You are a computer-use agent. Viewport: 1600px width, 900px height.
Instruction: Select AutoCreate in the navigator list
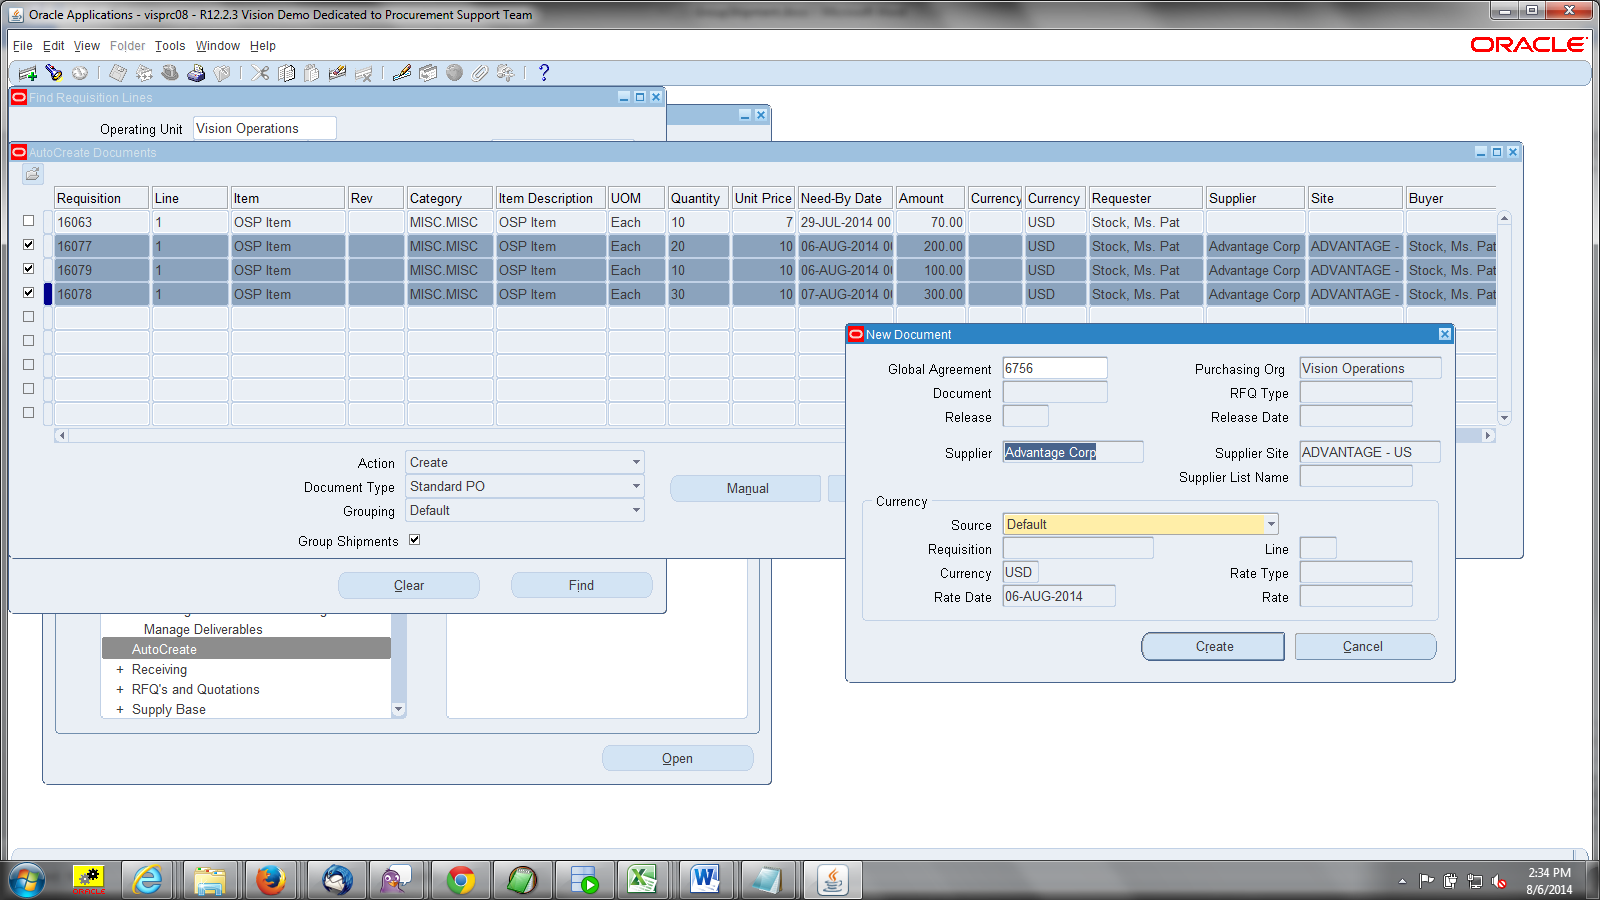[x=246, y=649]
